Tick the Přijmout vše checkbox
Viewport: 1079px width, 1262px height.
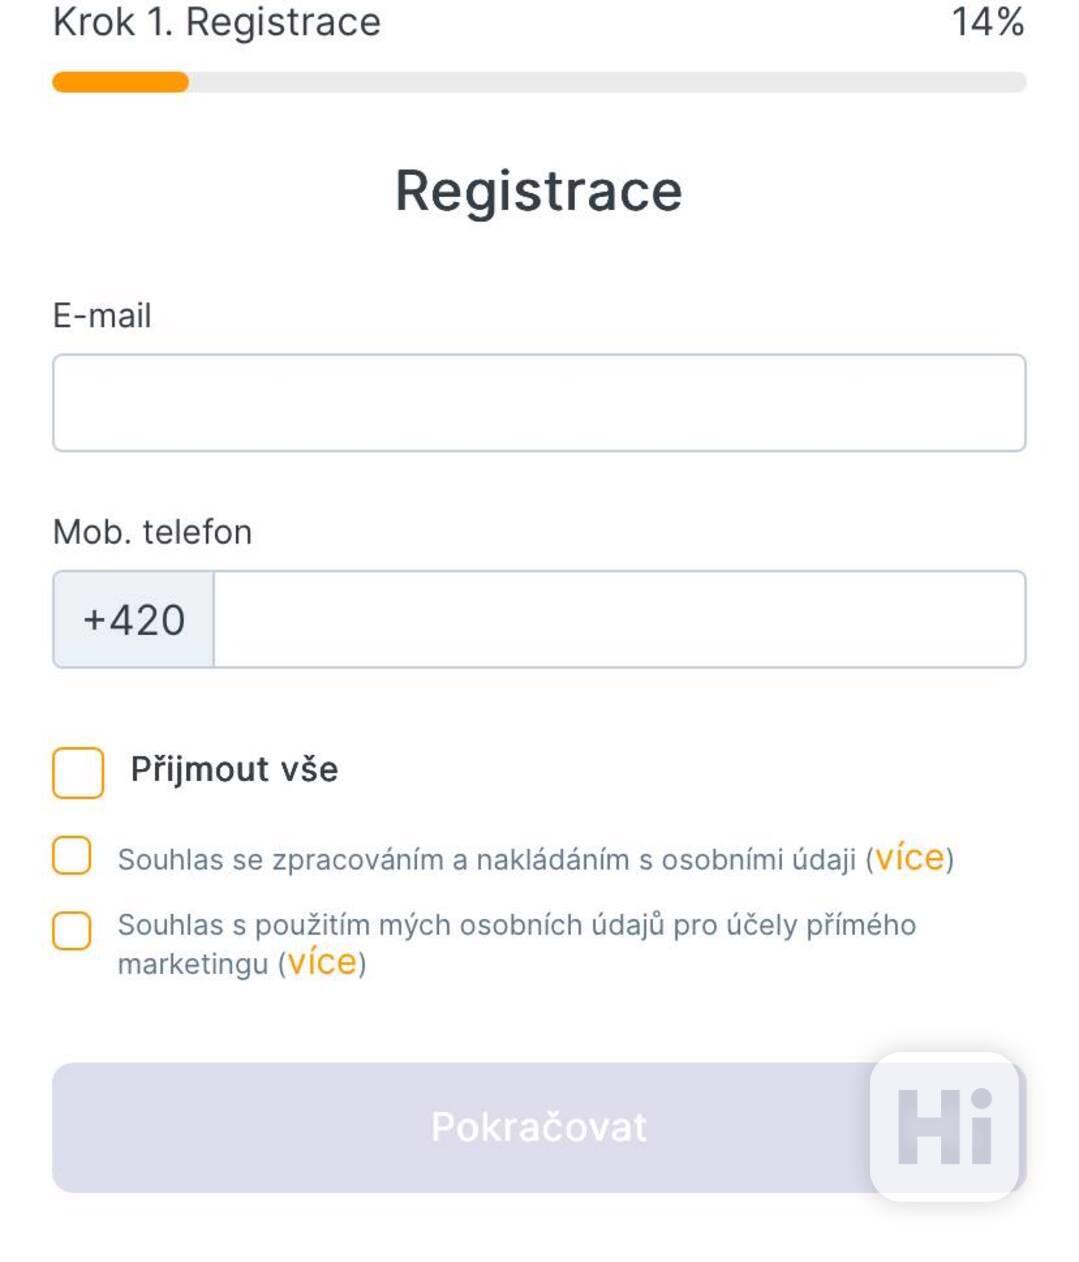(x=78, y=772)
